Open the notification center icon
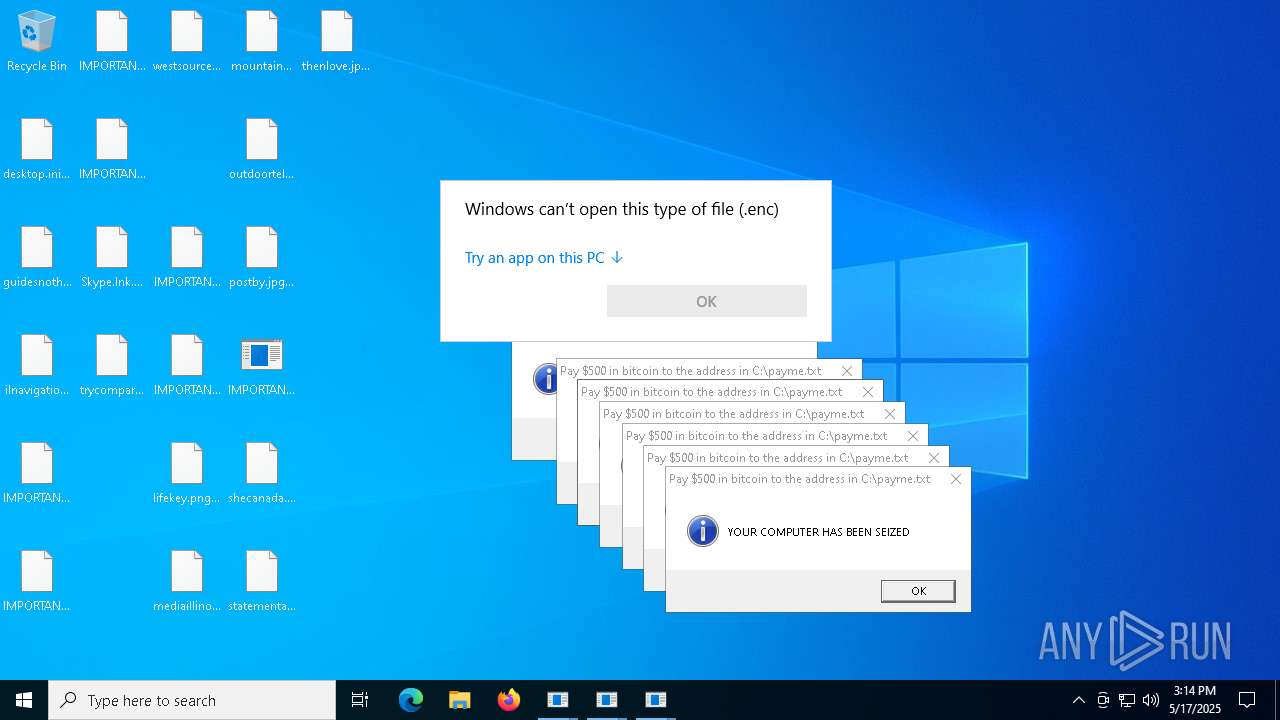The height and width of the screenshot is (720, 1280). click(x=1247, y=700)
